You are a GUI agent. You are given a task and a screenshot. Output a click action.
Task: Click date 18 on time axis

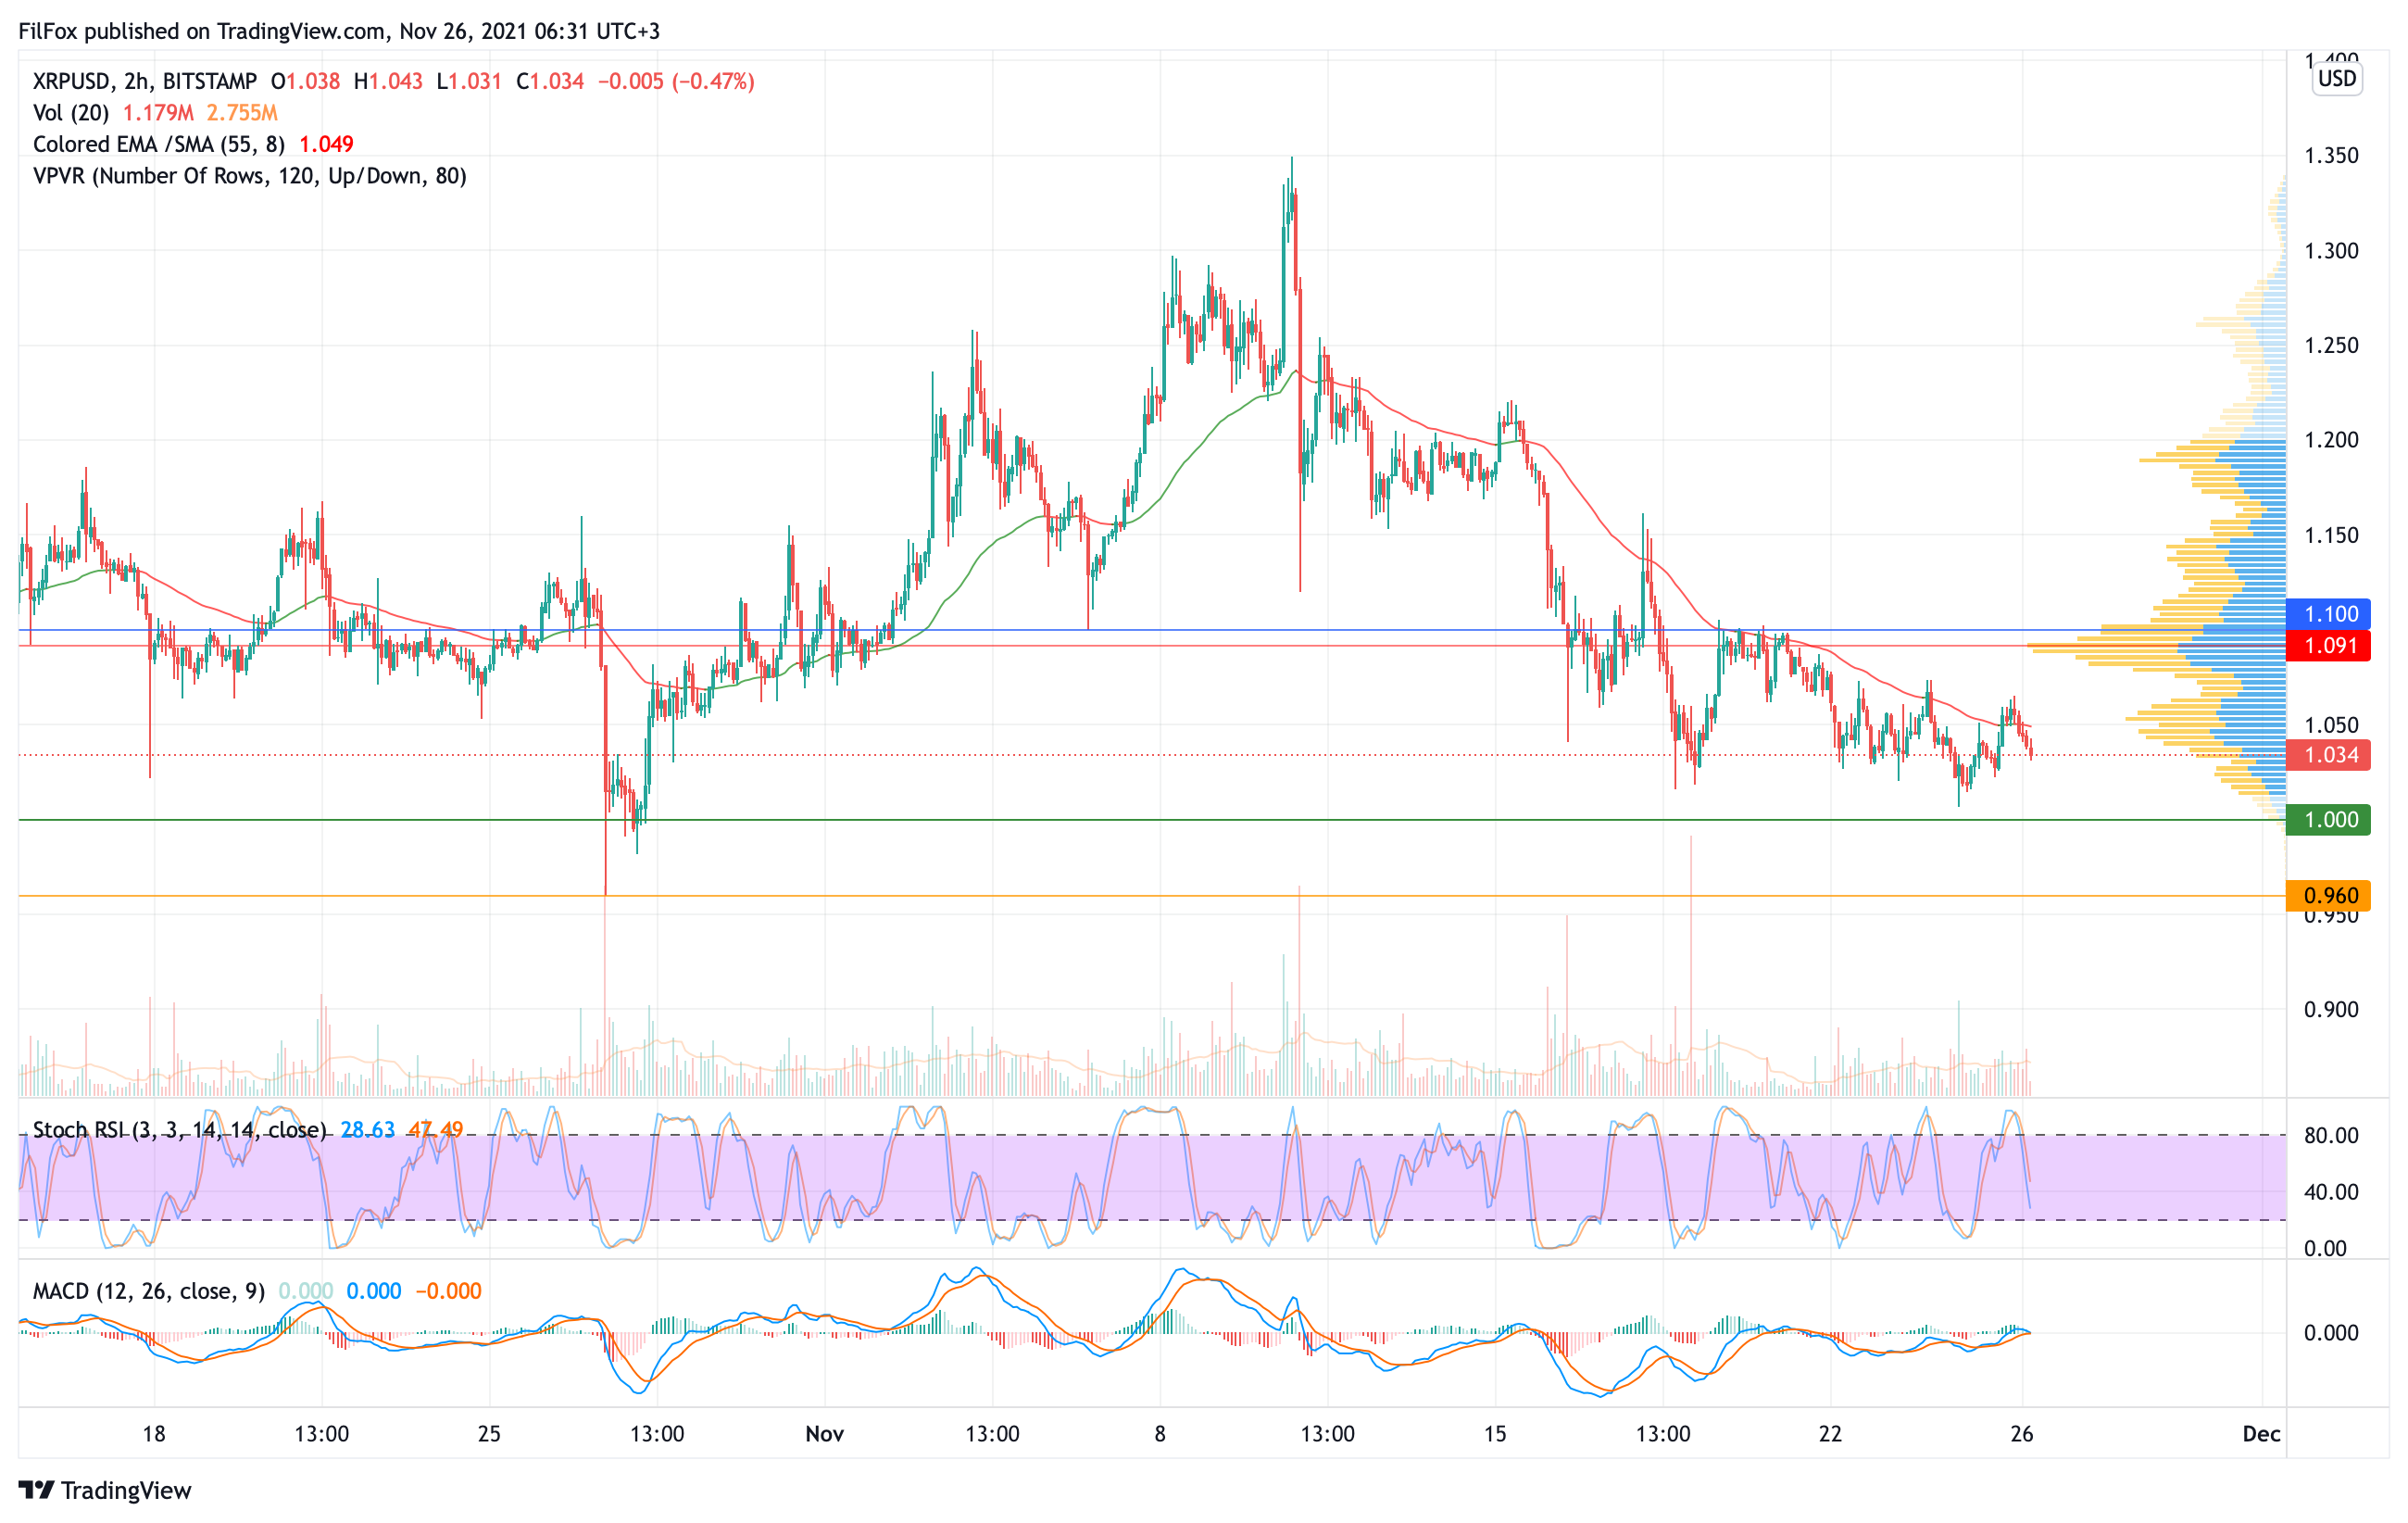pos(154,1434)
